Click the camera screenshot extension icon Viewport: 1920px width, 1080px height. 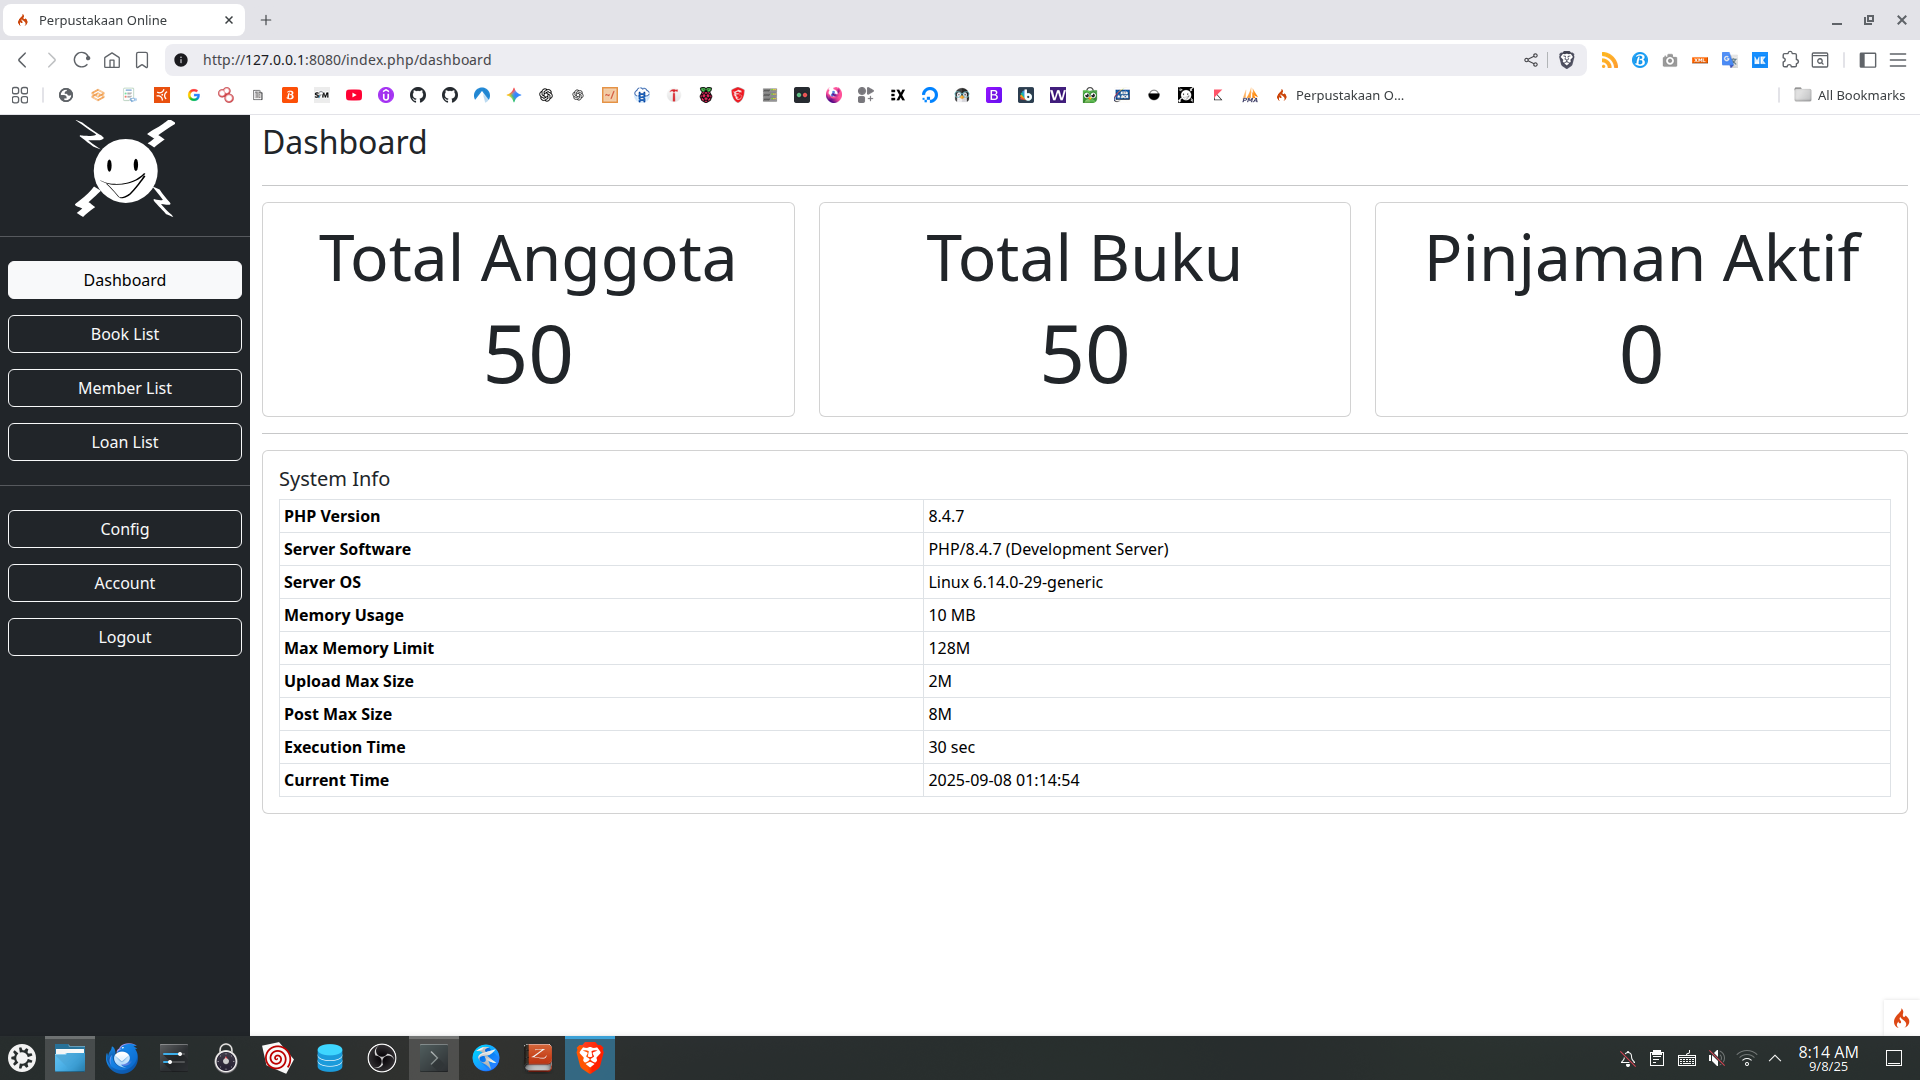click(1669, 60)
